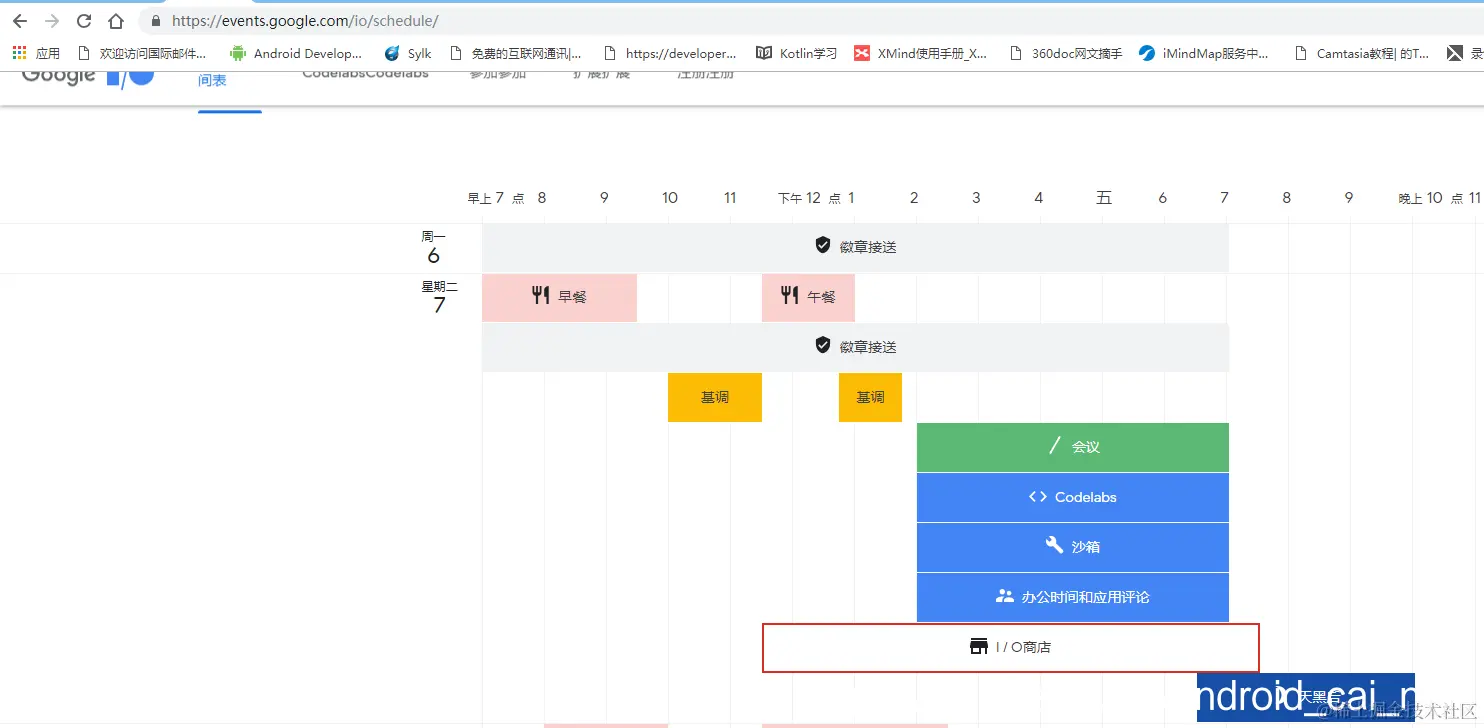This screenshot has height=728, width=1484.
Task: Click the browser home icon
Action: (x=115, y=20)
